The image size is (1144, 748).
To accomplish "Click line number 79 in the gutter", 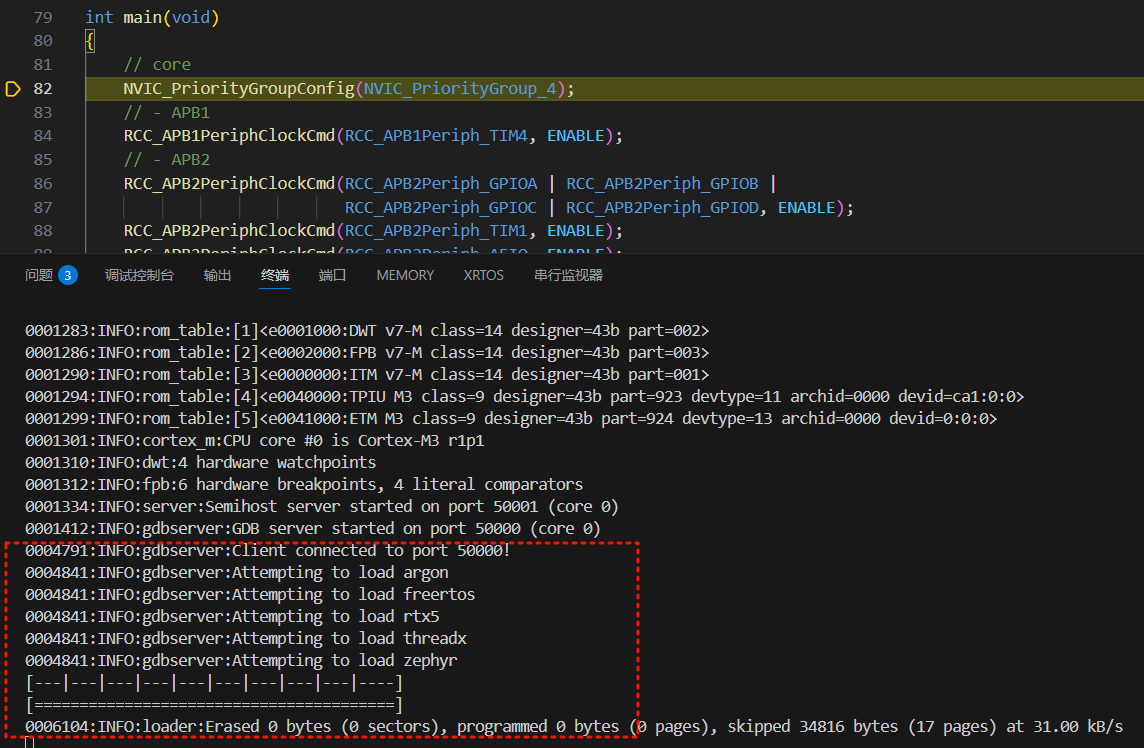I will (43, 18).
